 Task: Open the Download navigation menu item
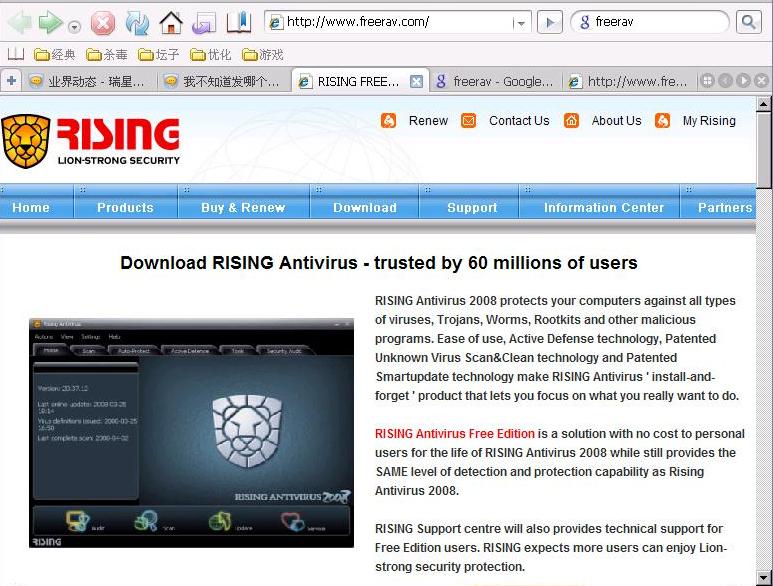[x=365, y=207]
